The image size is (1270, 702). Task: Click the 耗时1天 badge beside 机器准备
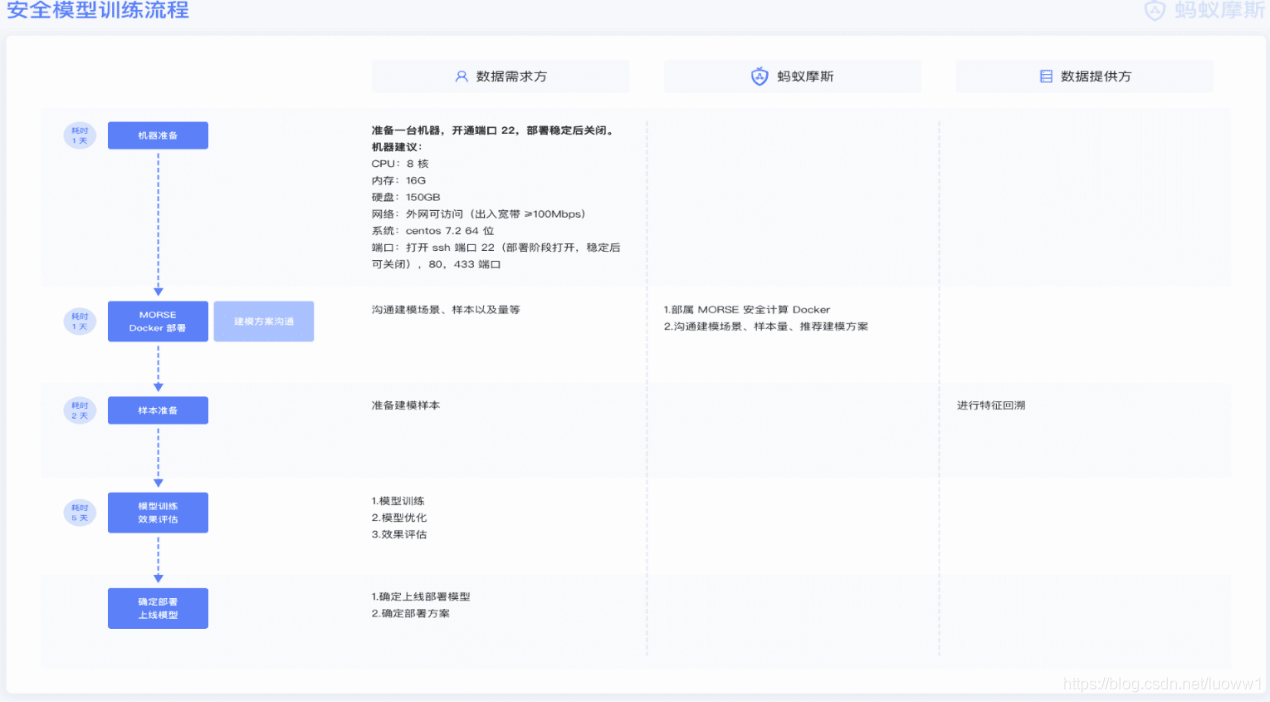[80, 135]
